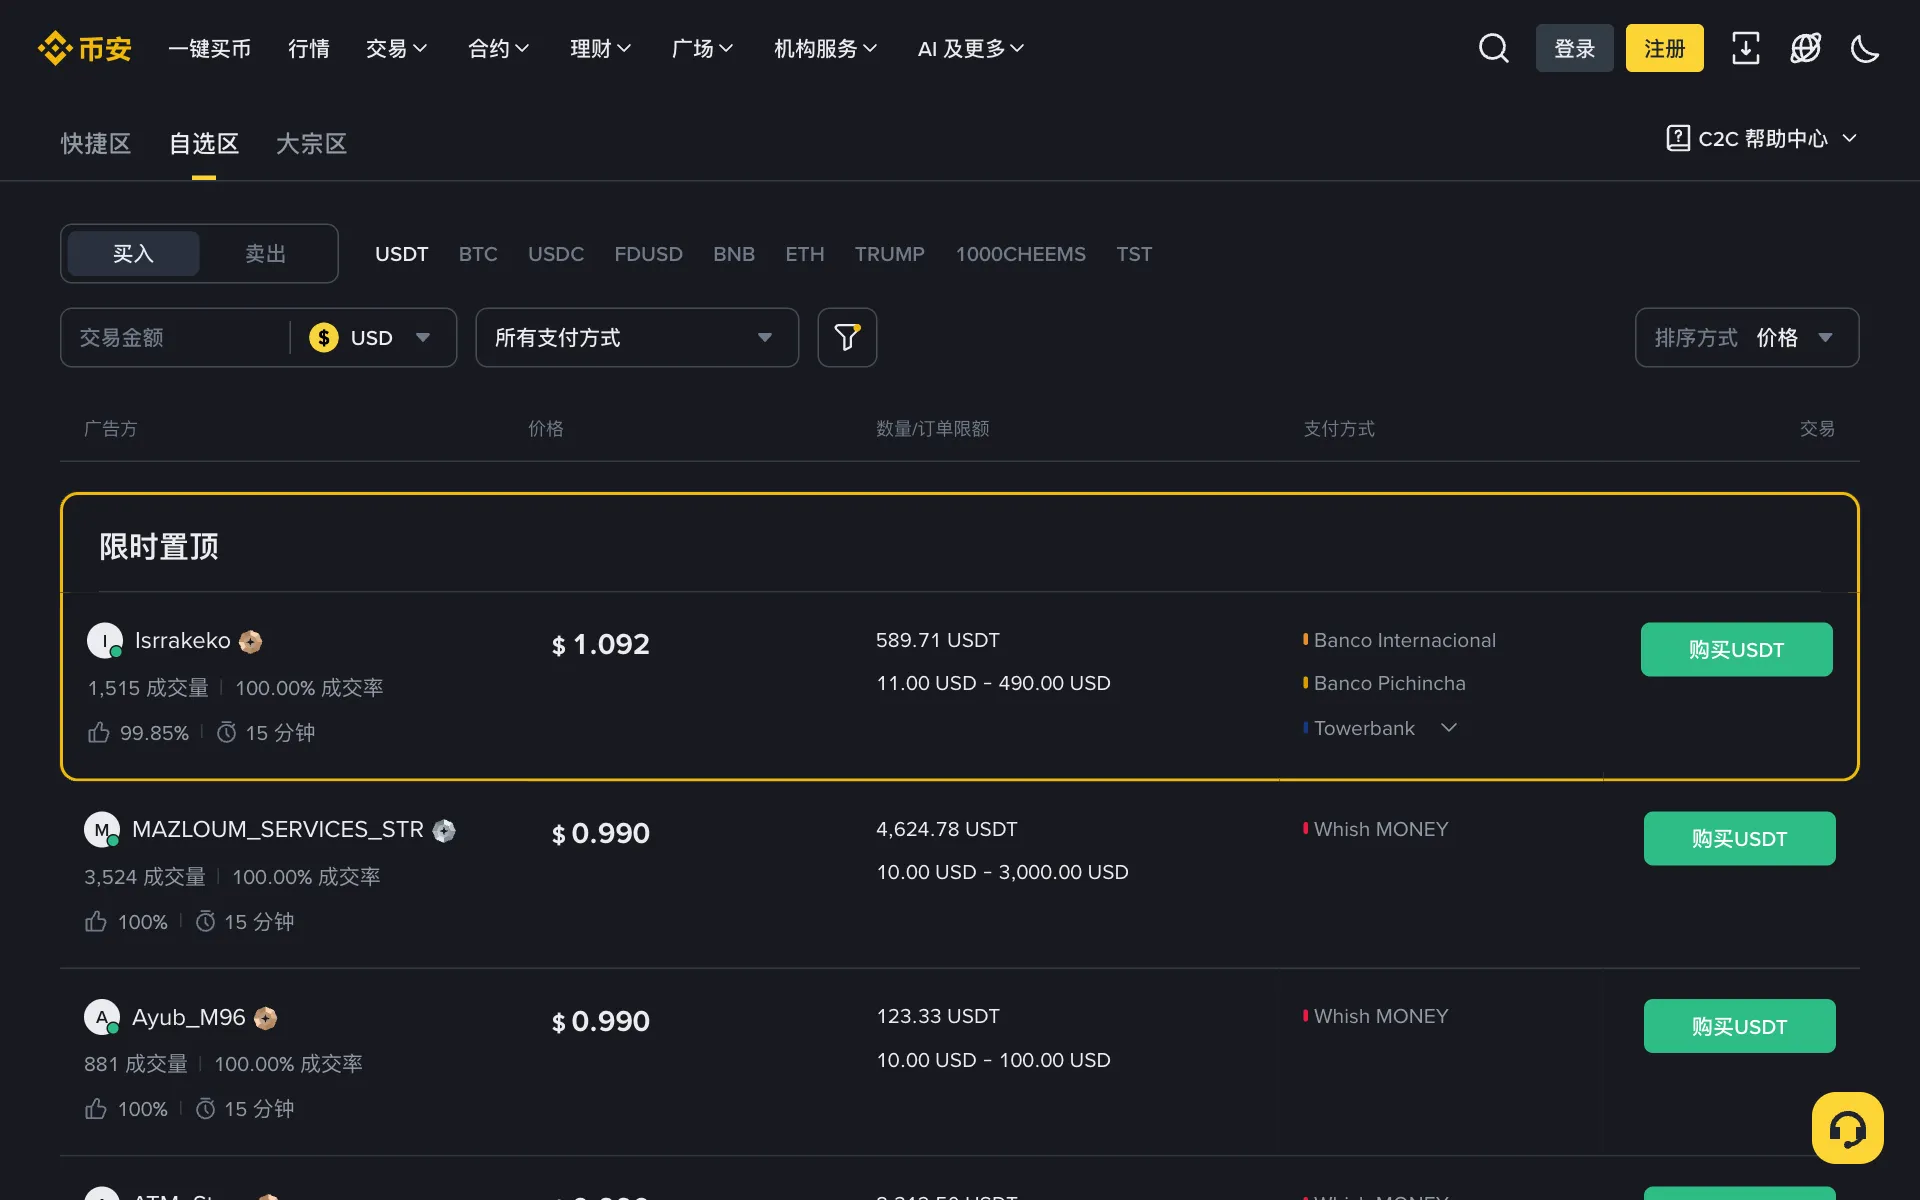Open the 排序方式 价格 sort dropdown
Viewport: 1920px width, 1200px height.
1747,338
